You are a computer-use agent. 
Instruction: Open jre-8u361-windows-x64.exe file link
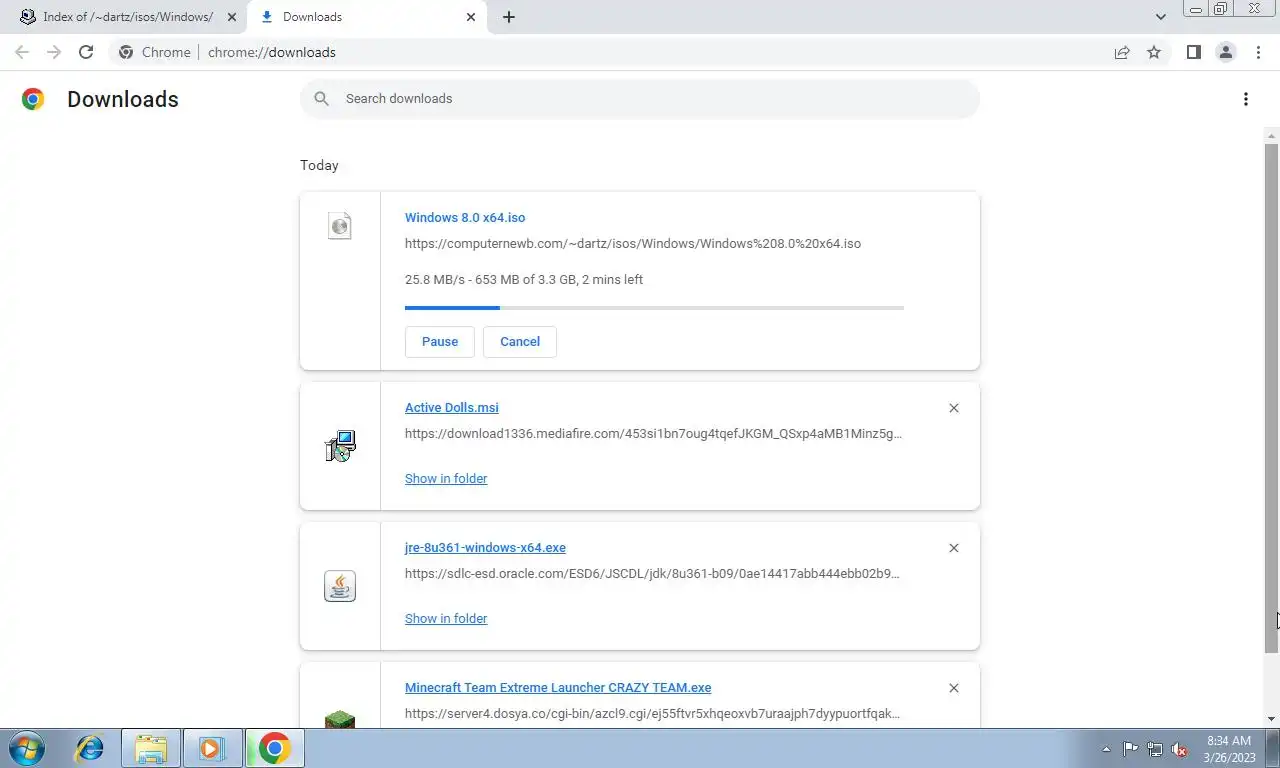coord(485,547)
